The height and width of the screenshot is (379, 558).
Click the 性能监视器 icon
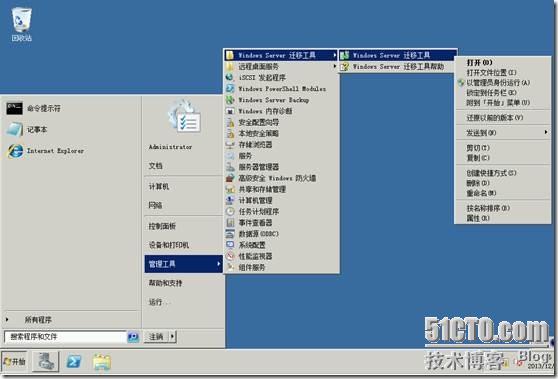point(230,256)
